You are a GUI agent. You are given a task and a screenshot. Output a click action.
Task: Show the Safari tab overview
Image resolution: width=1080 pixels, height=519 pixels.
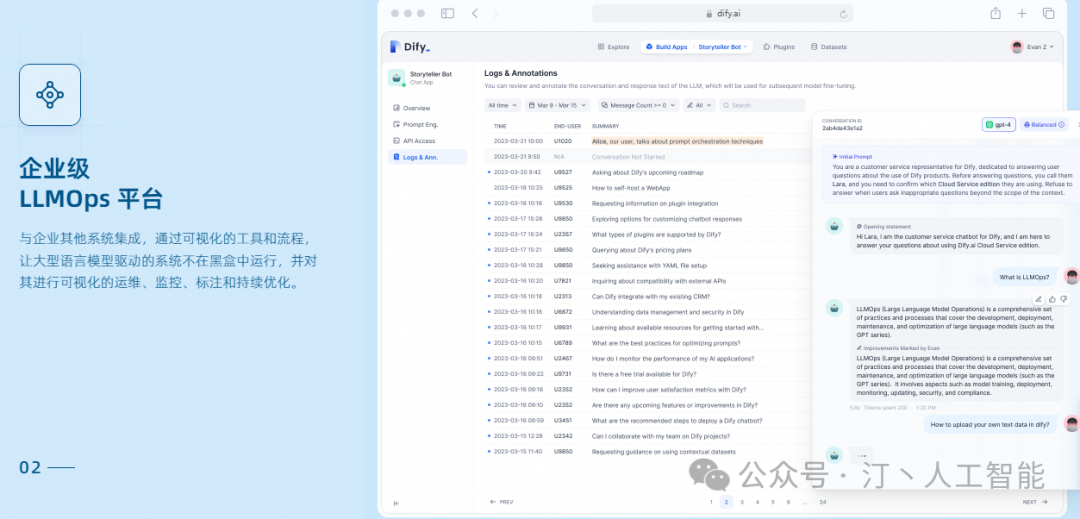click(x=1048, y=13)
